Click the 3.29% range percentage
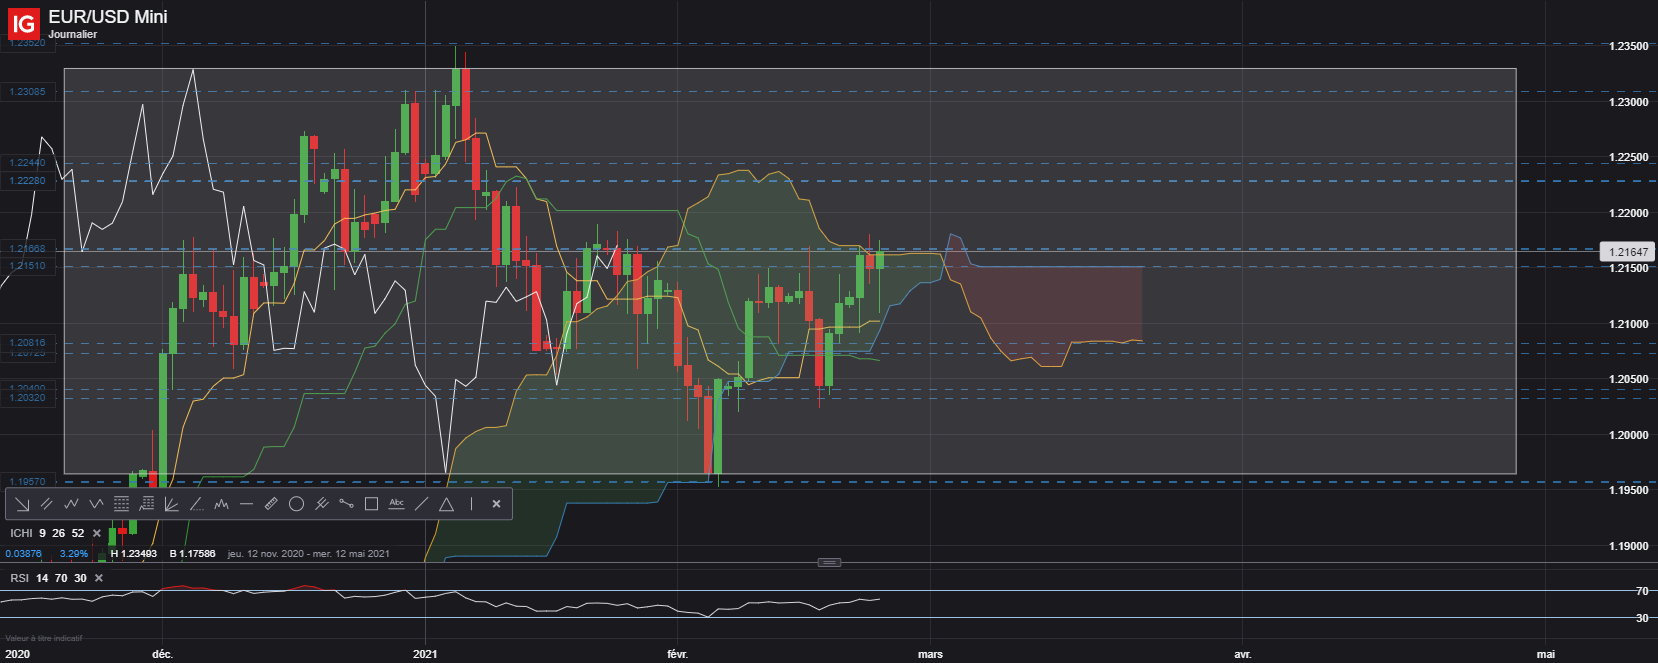 (74, 554)
